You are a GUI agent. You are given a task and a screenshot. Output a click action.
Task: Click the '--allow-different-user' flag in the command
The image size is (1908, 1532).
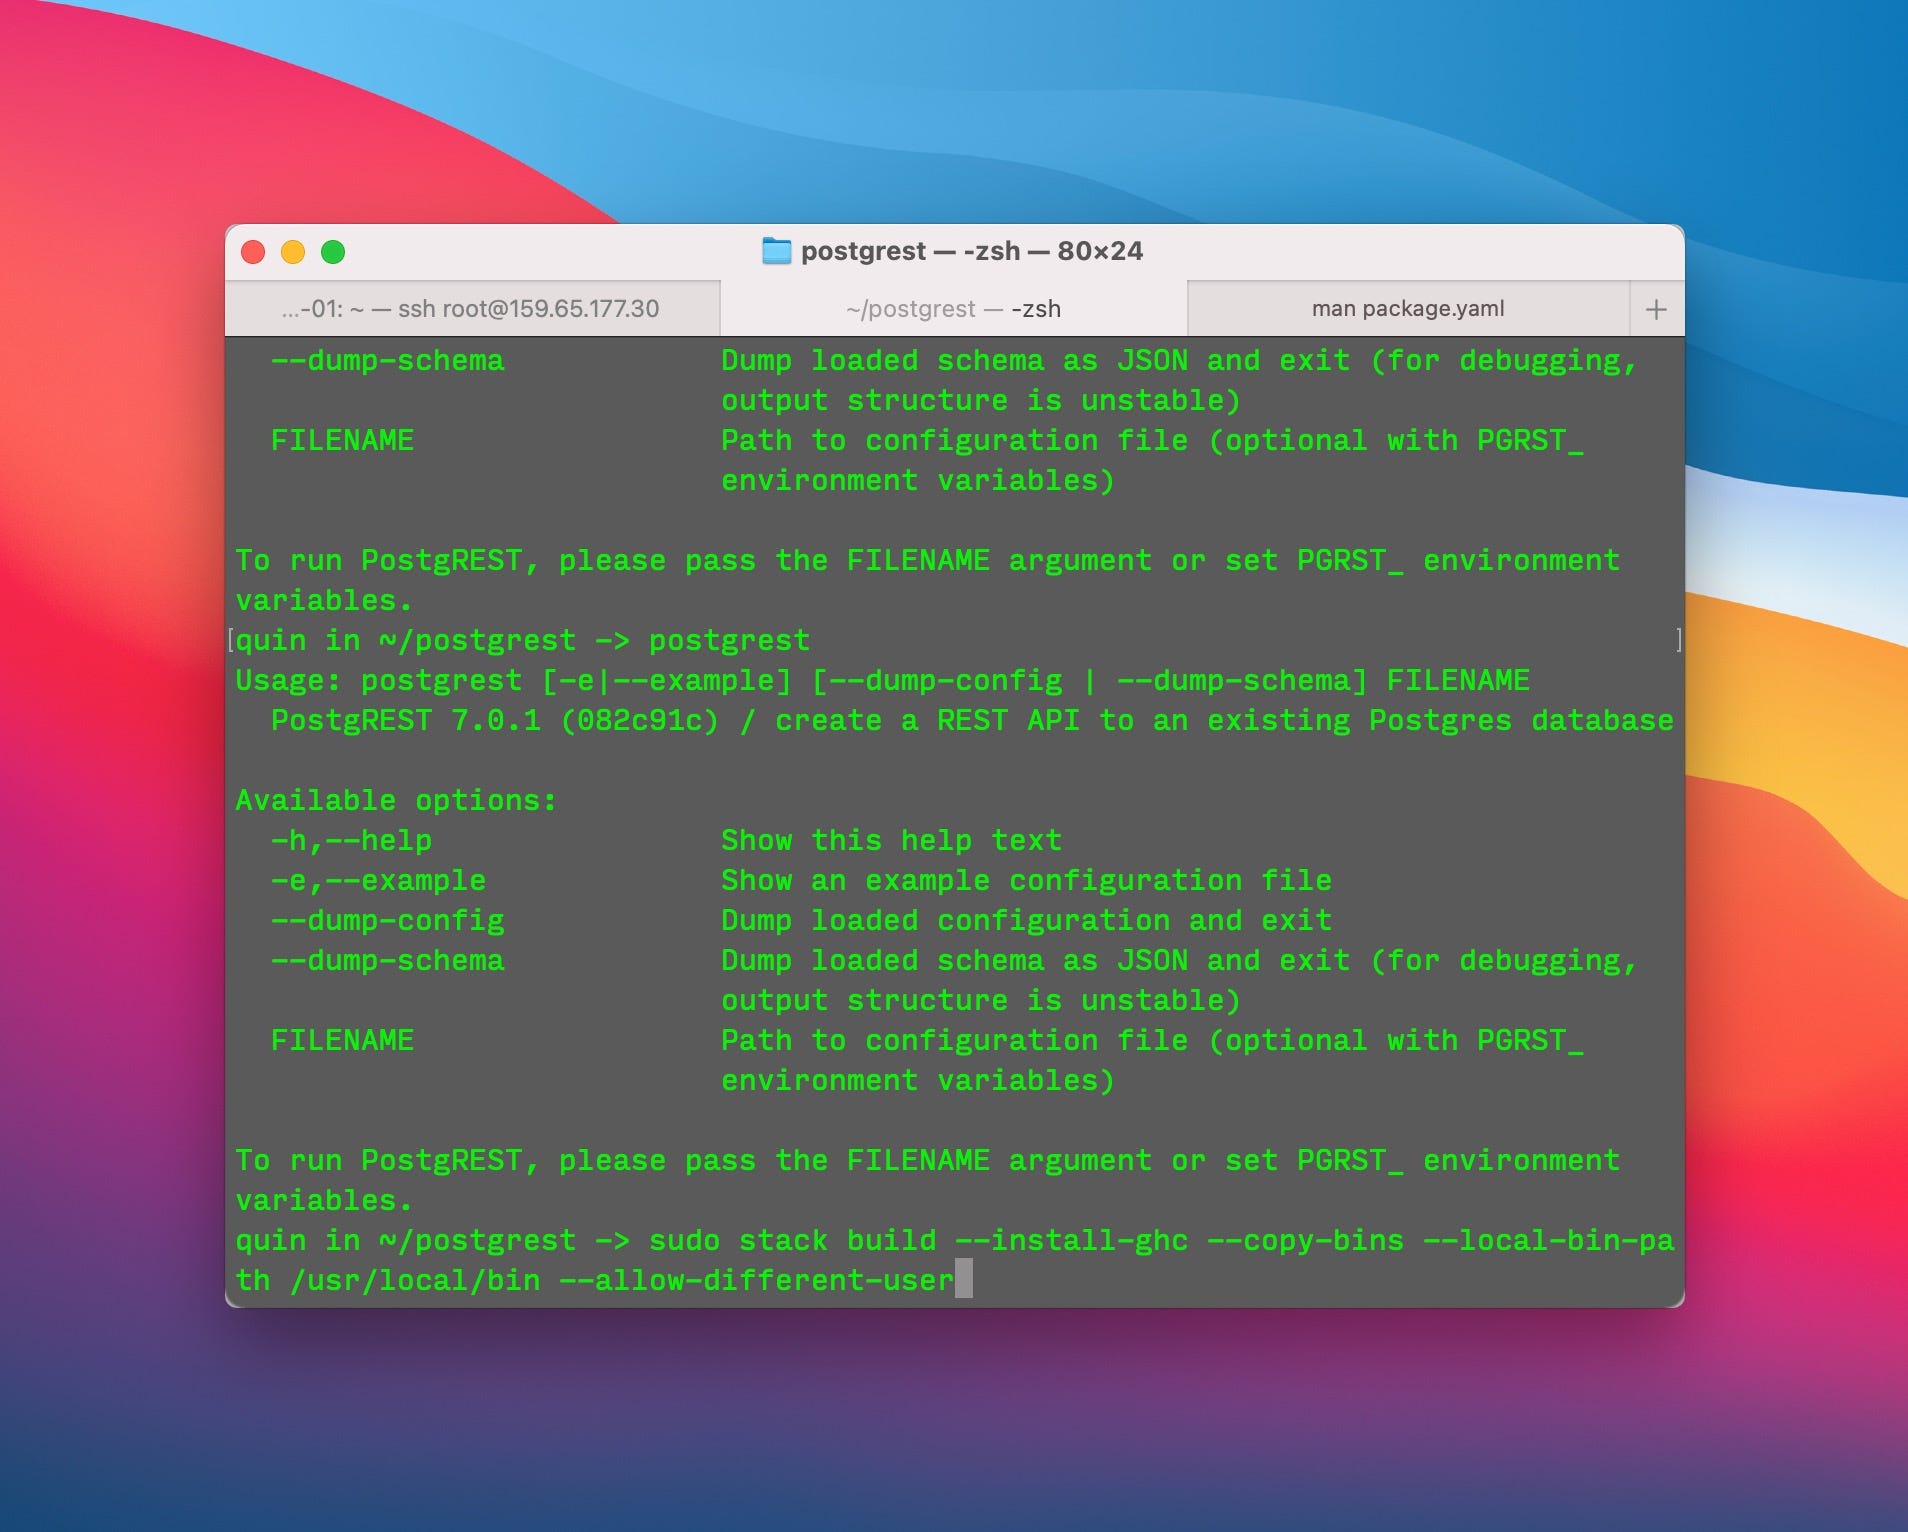pos(756,1280)
